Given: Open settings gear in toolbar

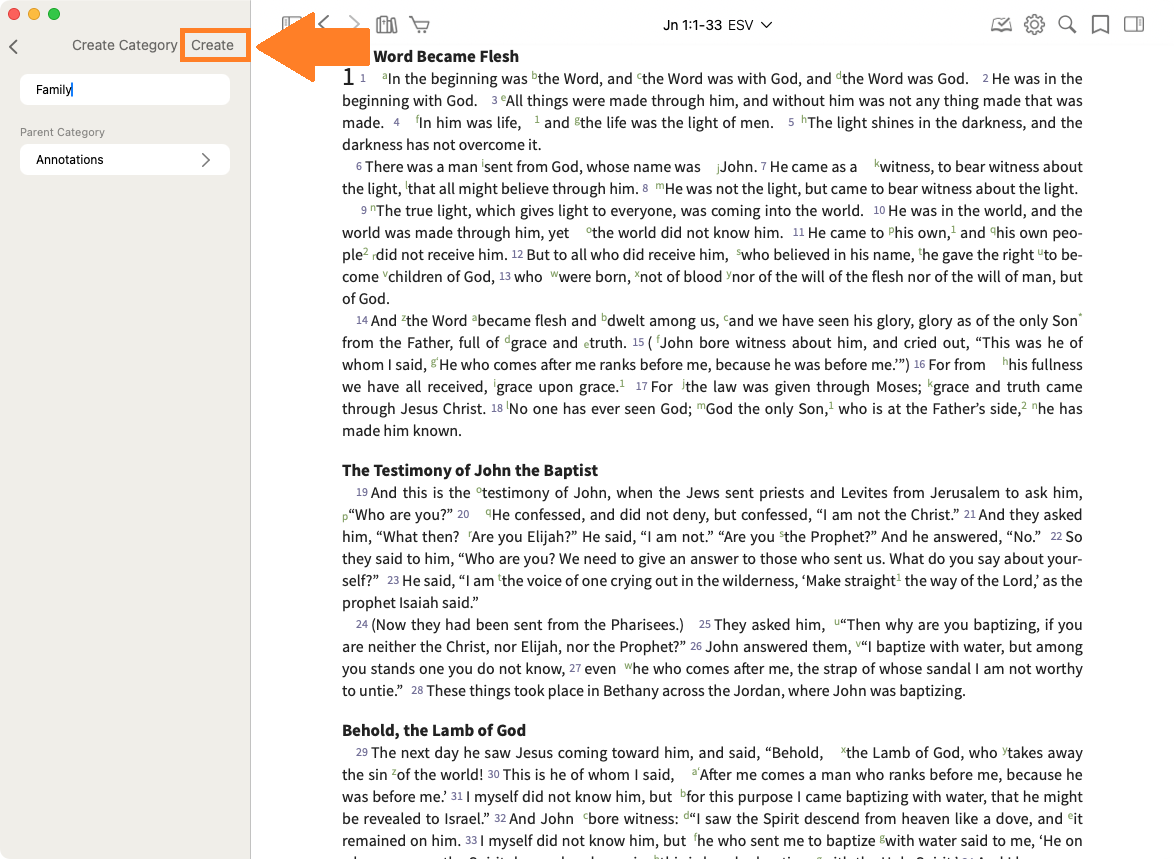Looking at the screenshot, I should (x=1034, y=25).
